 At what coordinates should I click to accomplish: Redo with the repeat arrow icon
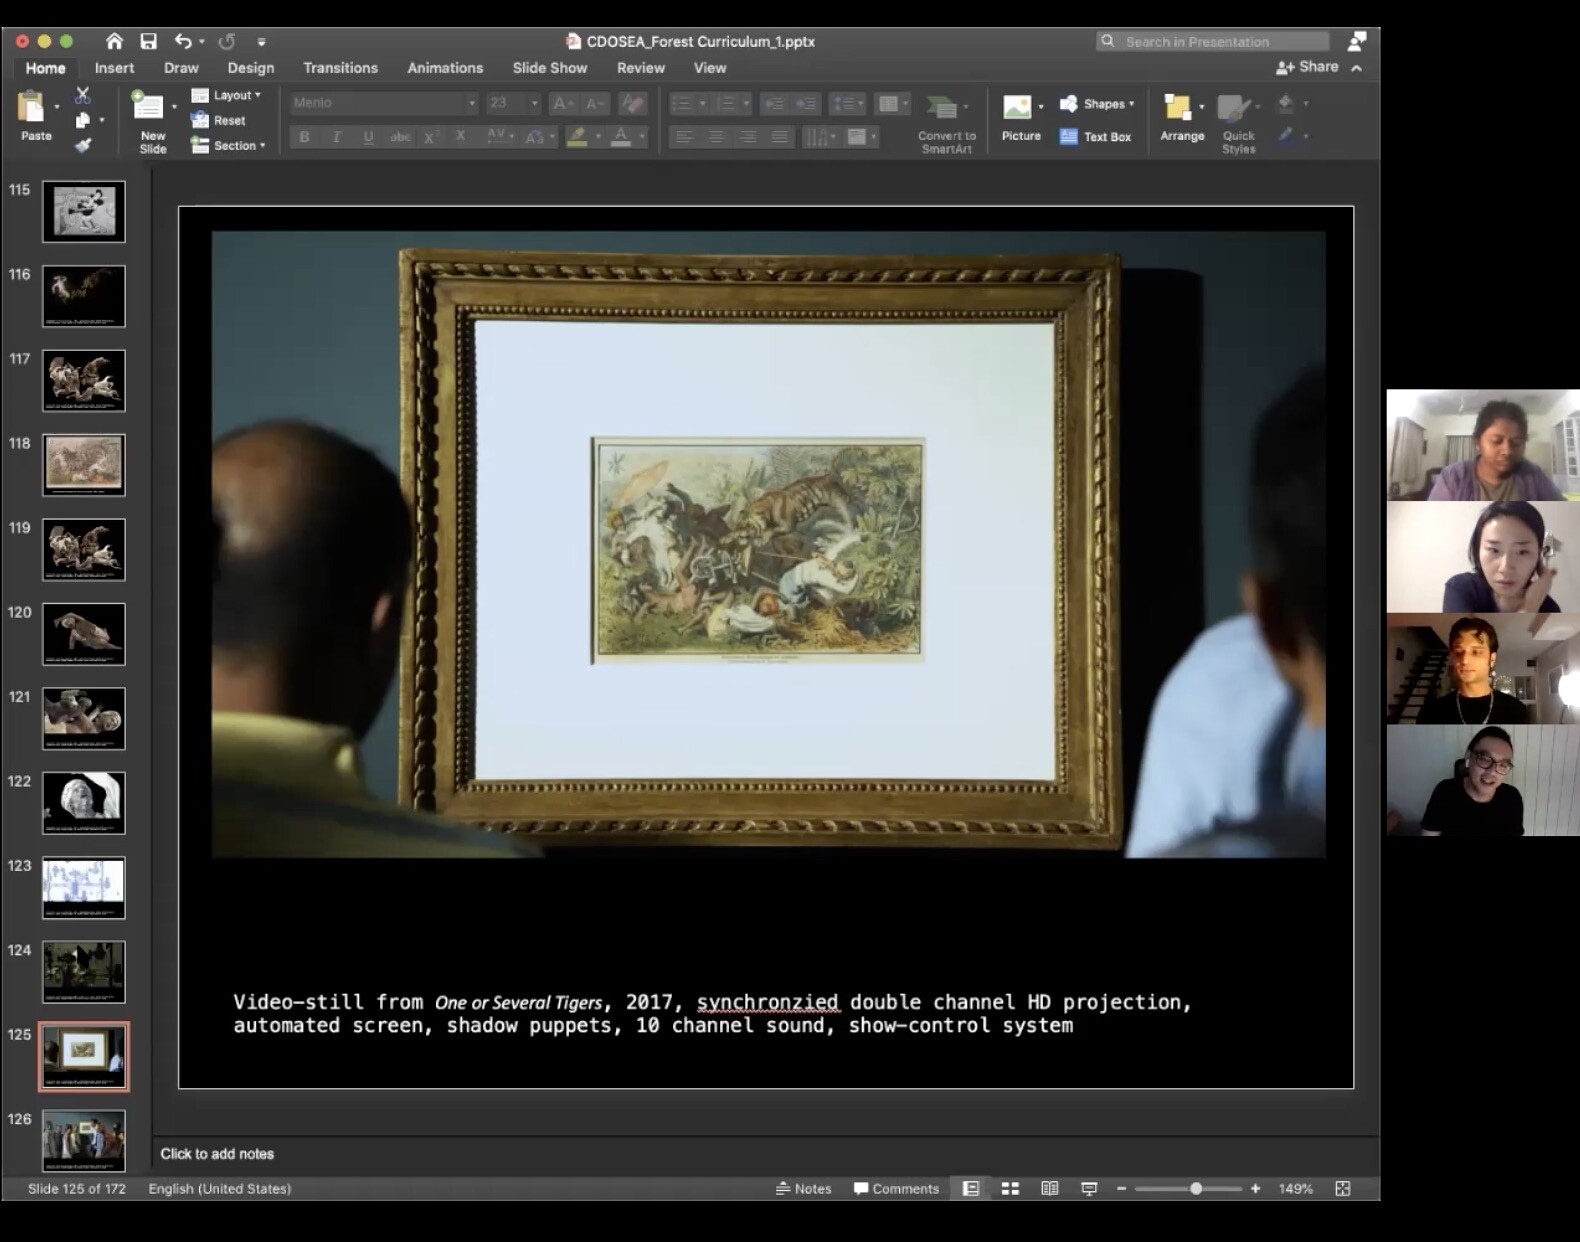pos(227,41)
